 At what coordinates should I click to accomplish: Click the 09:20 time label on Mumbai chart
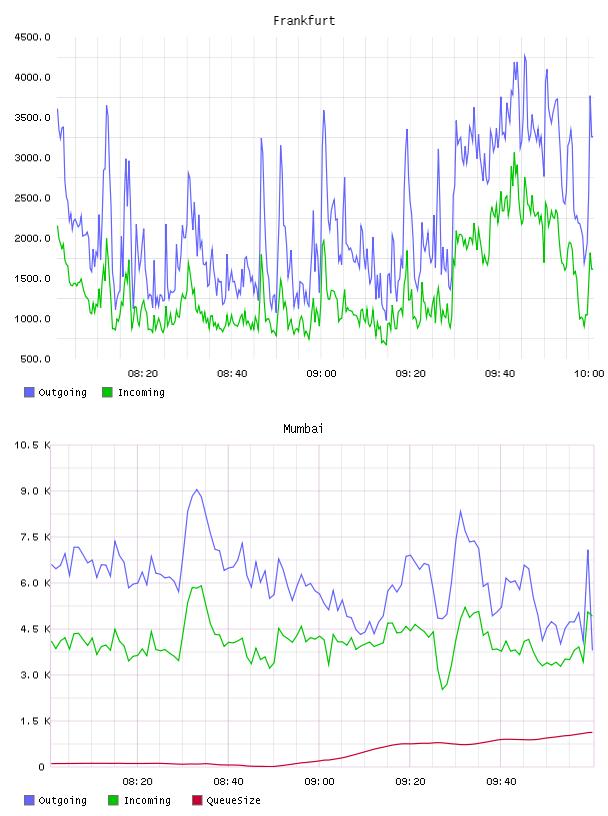(410, 782)
